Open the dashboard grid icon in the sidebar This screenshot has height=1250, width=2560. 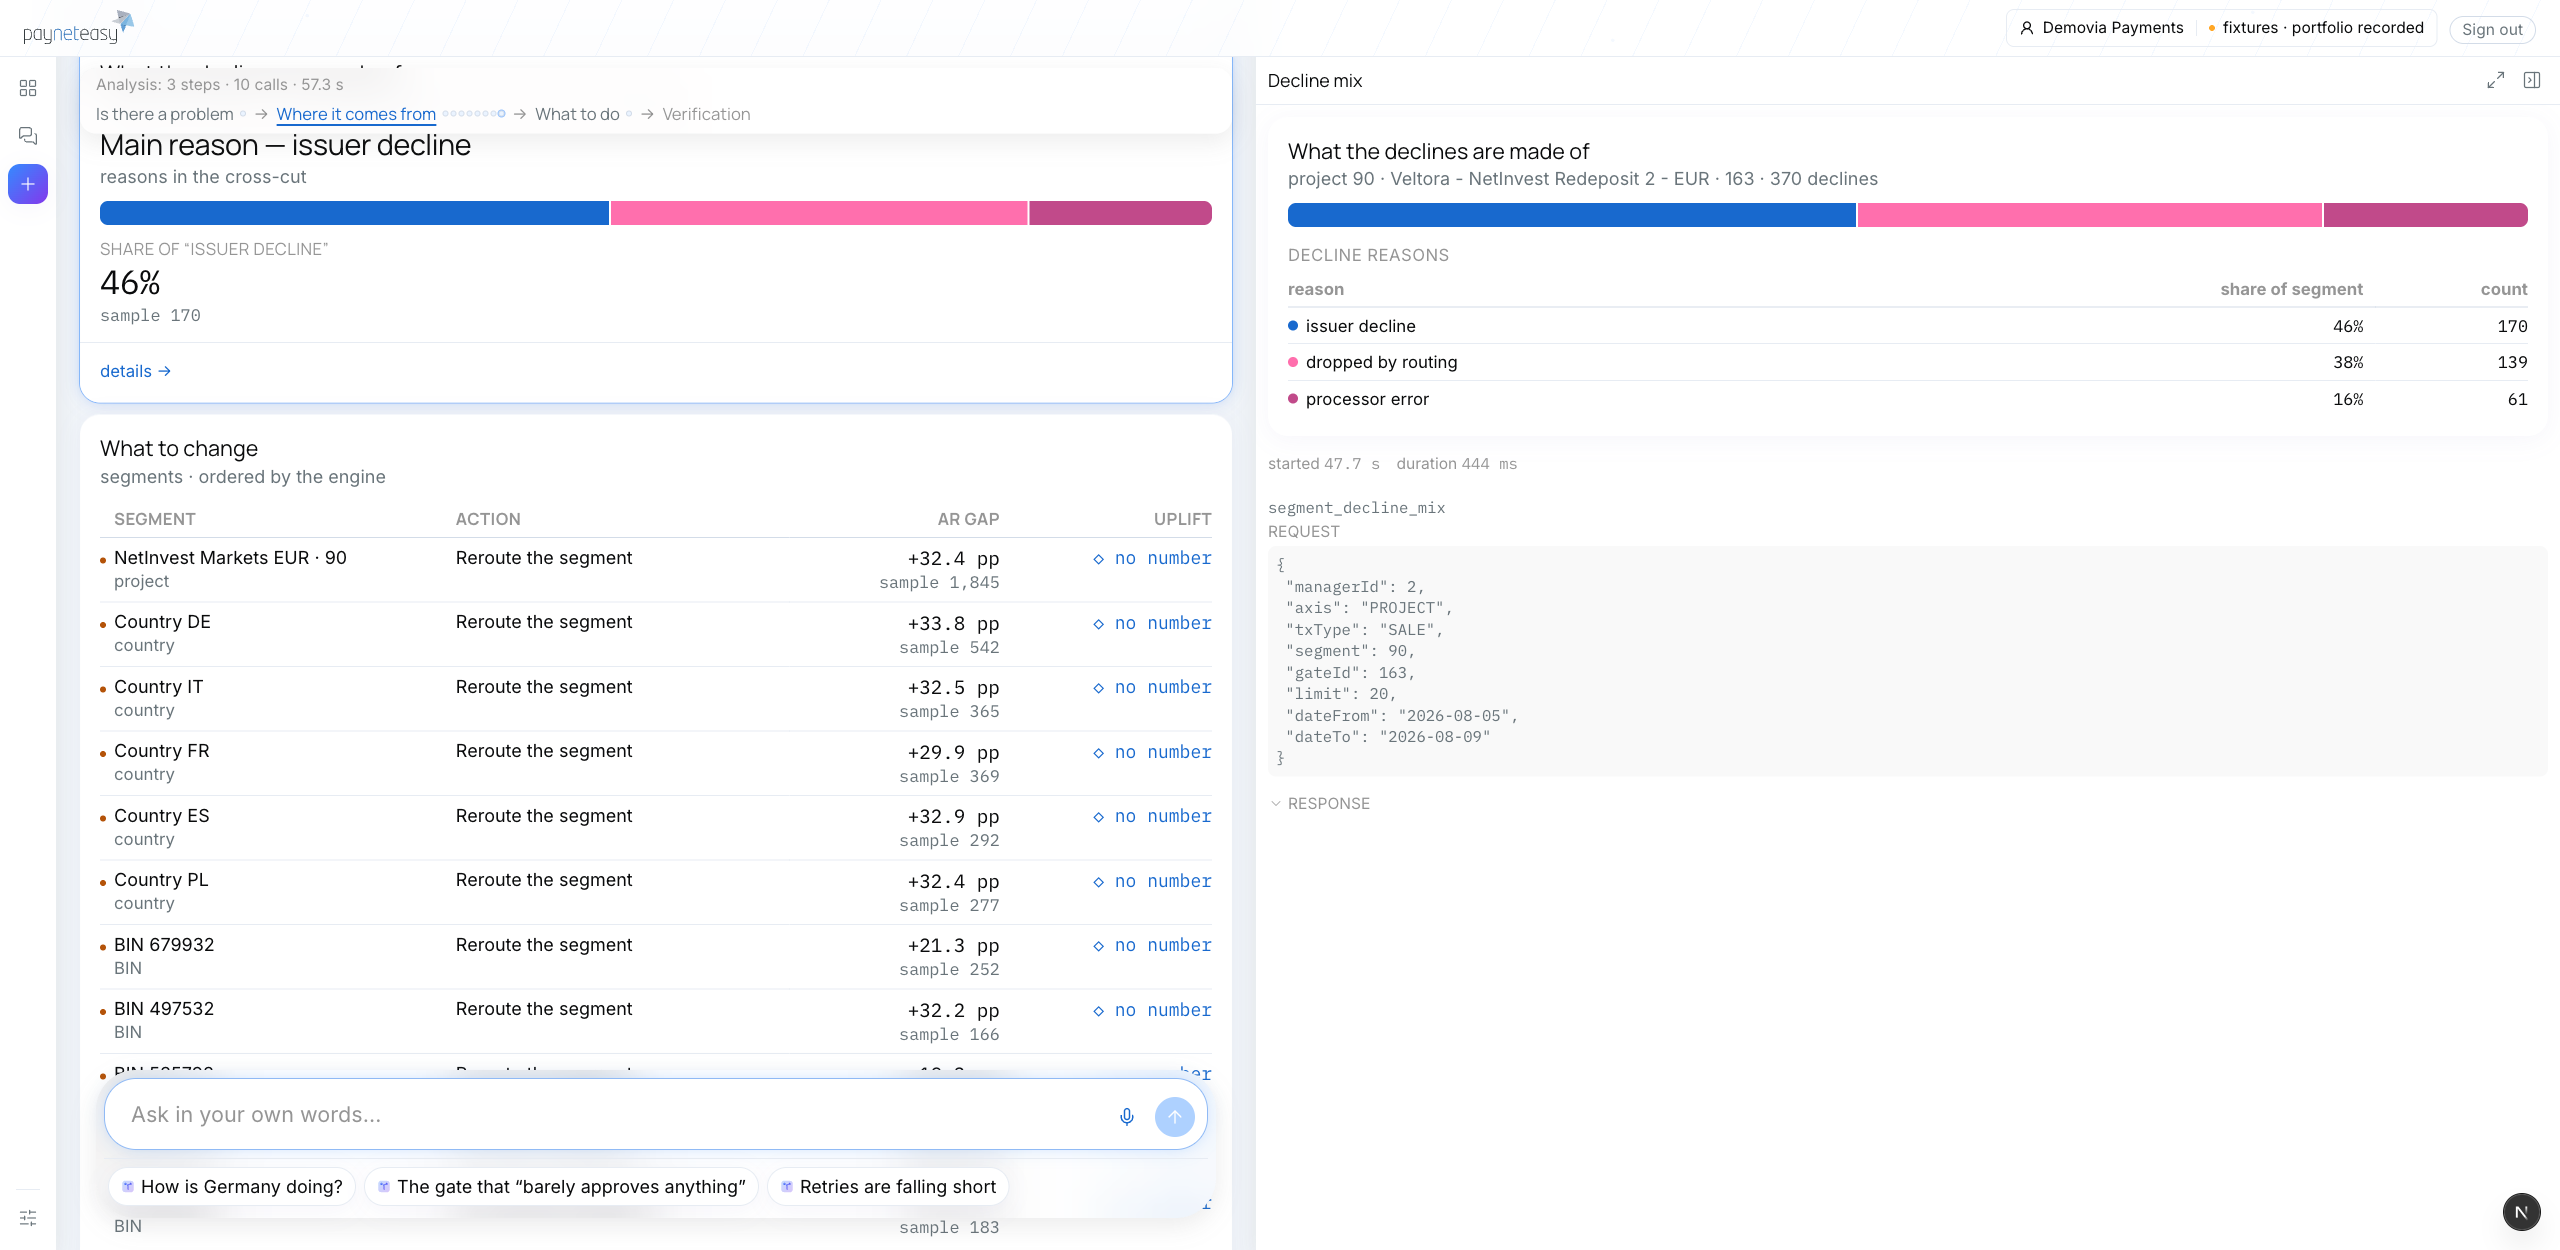pyautogui.click(x=28, y=88)
